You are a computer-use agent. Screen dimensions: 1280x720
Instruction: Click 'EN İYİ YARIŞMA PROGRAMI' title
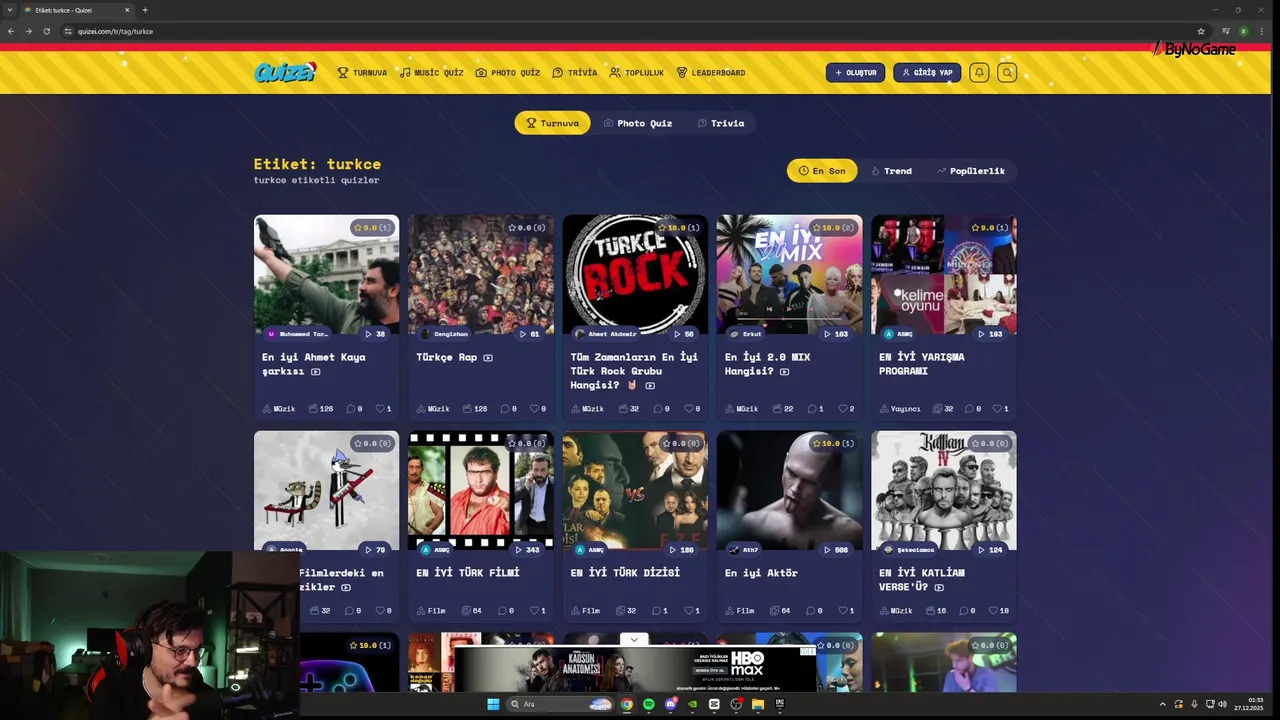pyautogui.click(x=922, y=364)
